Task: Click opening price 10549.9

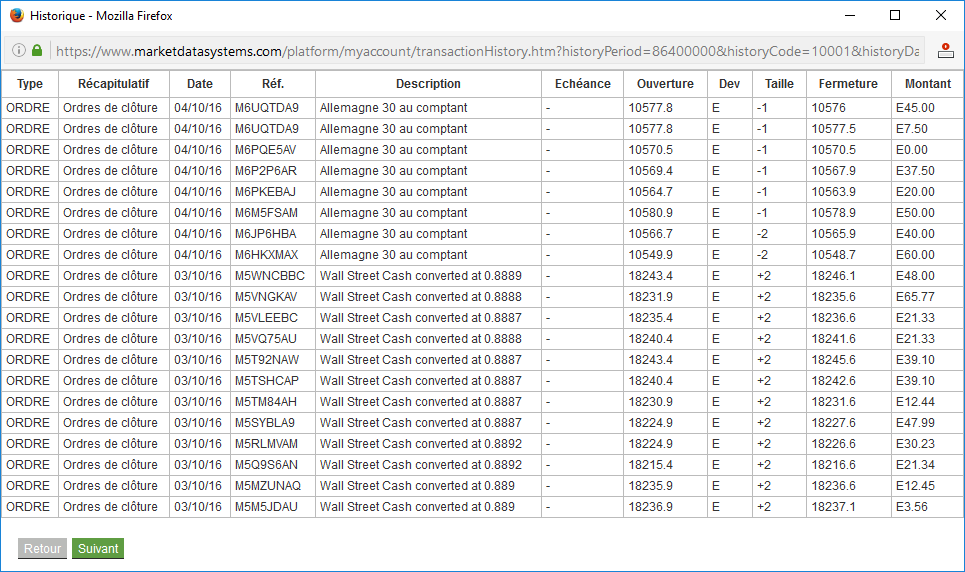Action: [x=651, y=254]
